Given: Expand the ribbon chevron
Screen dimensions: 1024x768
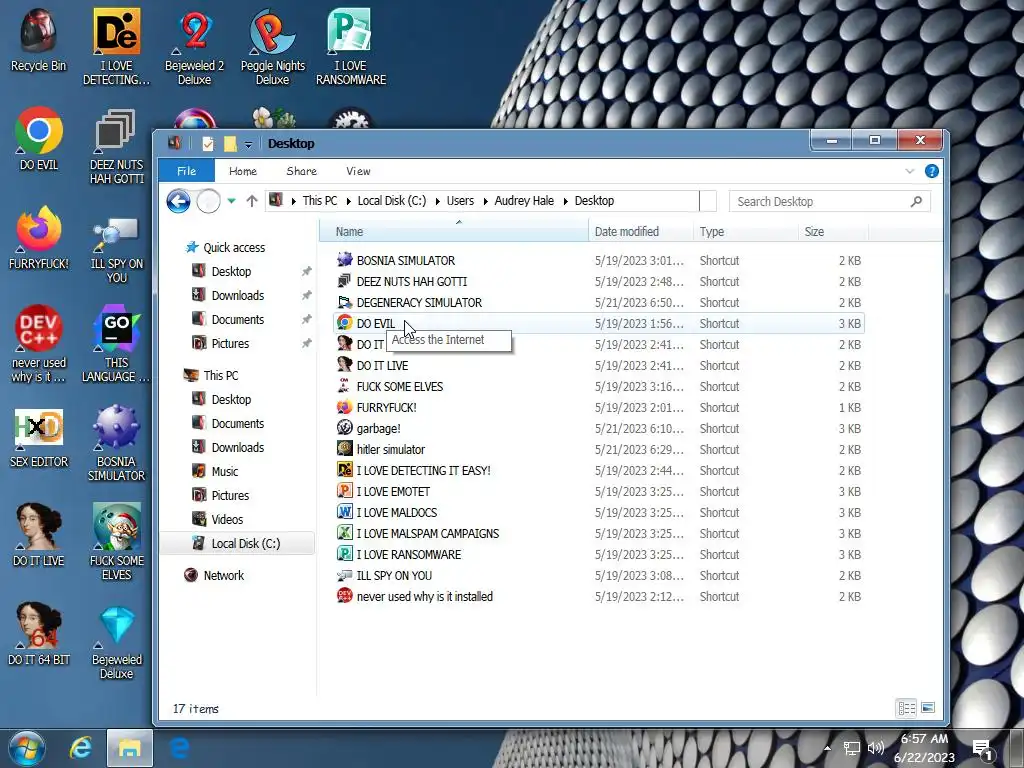Looking at the screenshot, I should click(x=910, y=171).
